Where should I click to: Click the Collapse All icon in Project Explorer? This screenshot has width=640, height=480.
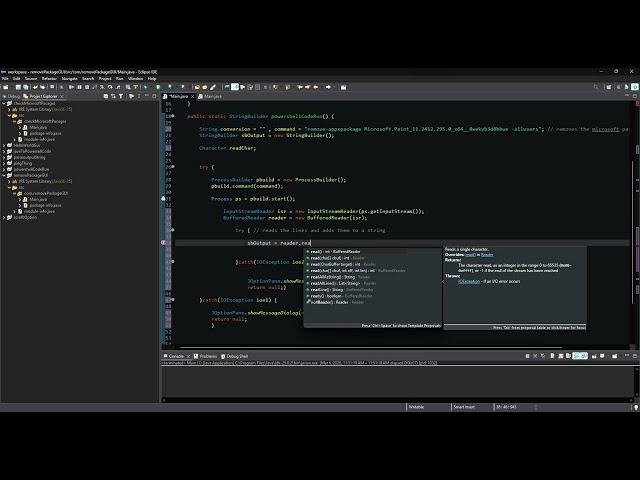[x=106, y=96]
